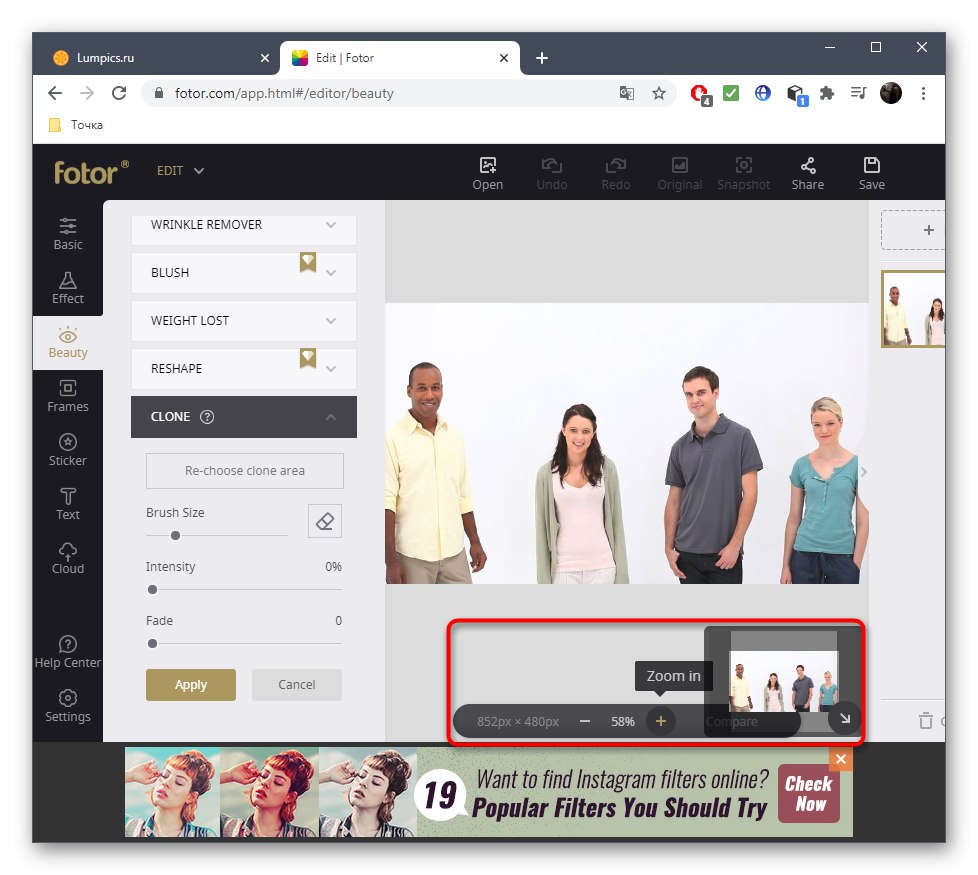
Task: Select the Edit | Fotor browser tab
Action: point(399,58)
